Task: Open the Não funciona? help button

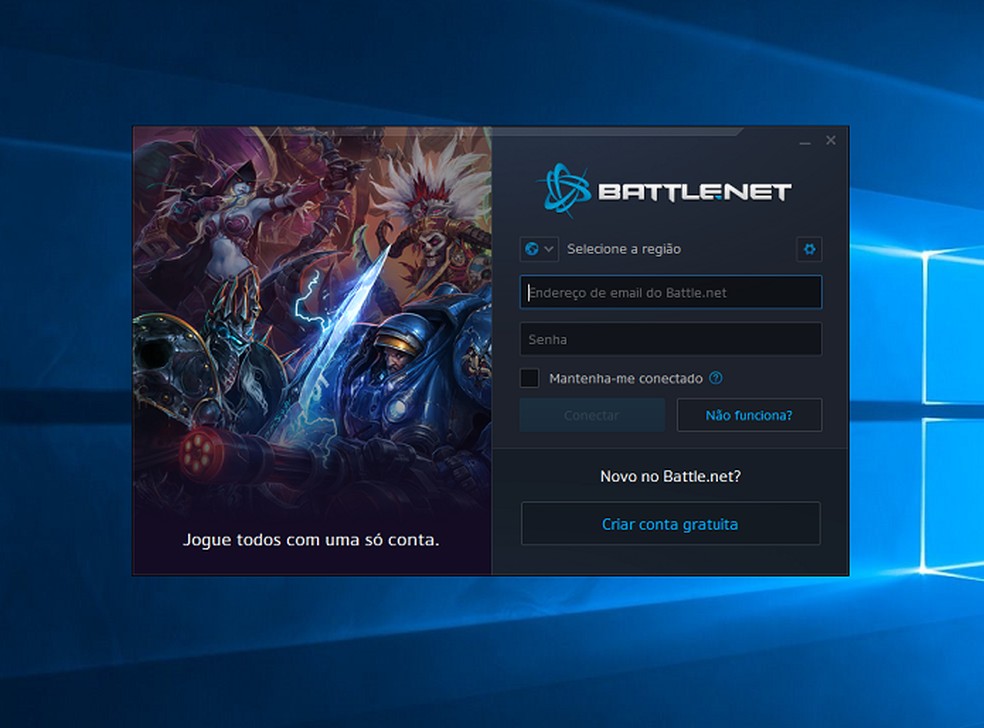Action: [749, 415]
